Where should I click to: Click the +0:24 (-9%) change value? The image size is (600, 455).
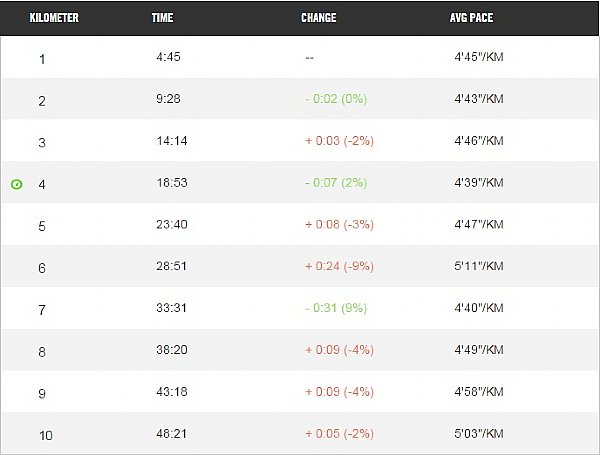coord(339,266)
